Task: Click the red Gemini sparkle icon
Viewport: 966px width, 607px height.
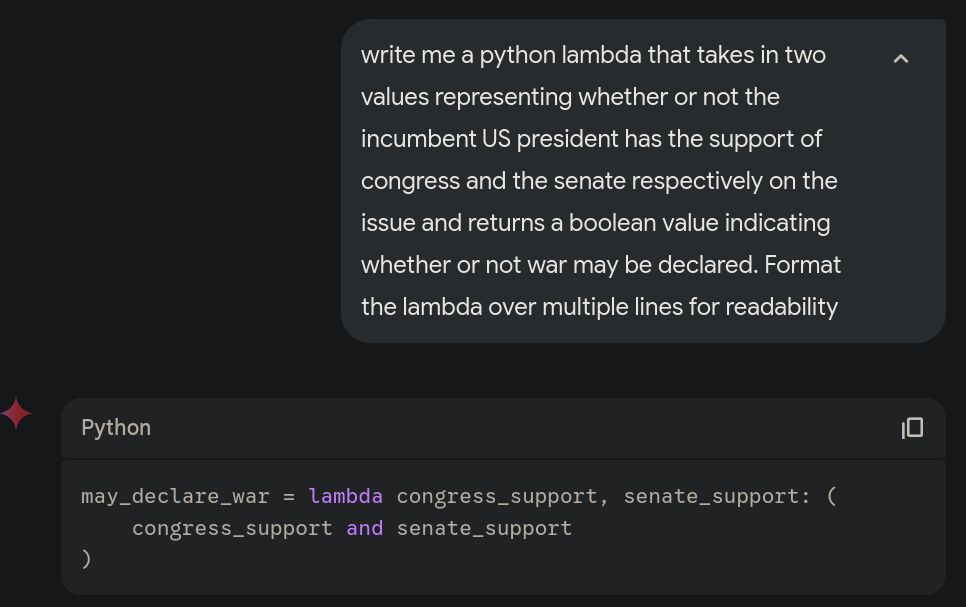Action: point(16,413)
